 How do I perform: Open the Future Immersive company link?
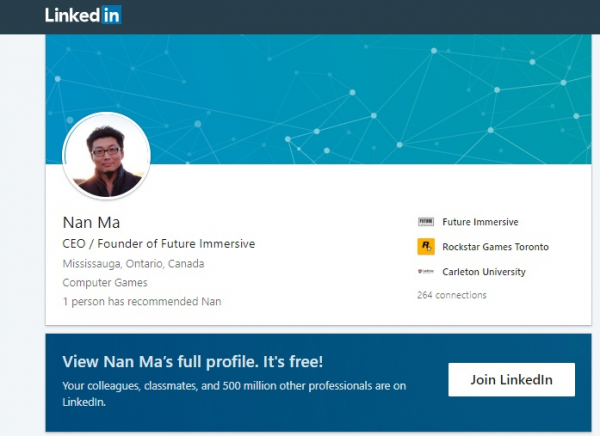pos(480,222)
